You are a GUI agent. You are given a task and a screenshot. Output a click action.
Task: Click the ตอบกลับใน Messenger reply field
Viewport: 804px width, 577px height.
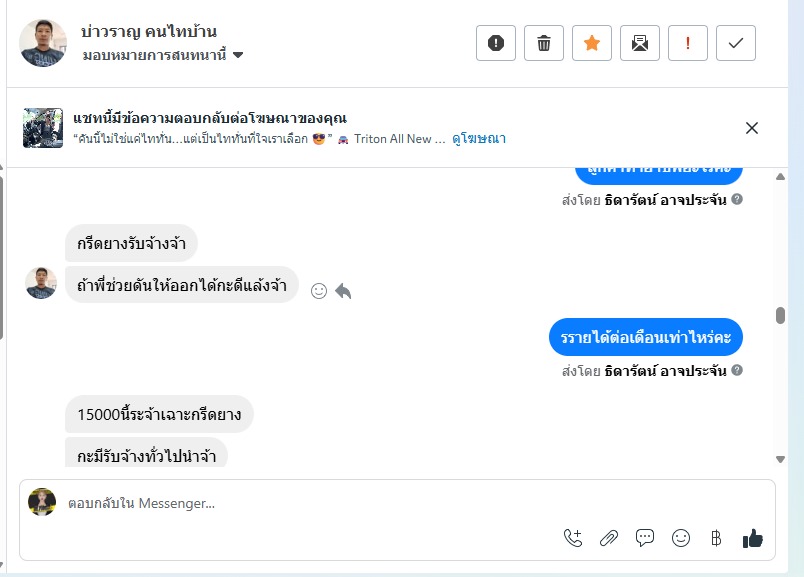[300, 503]
